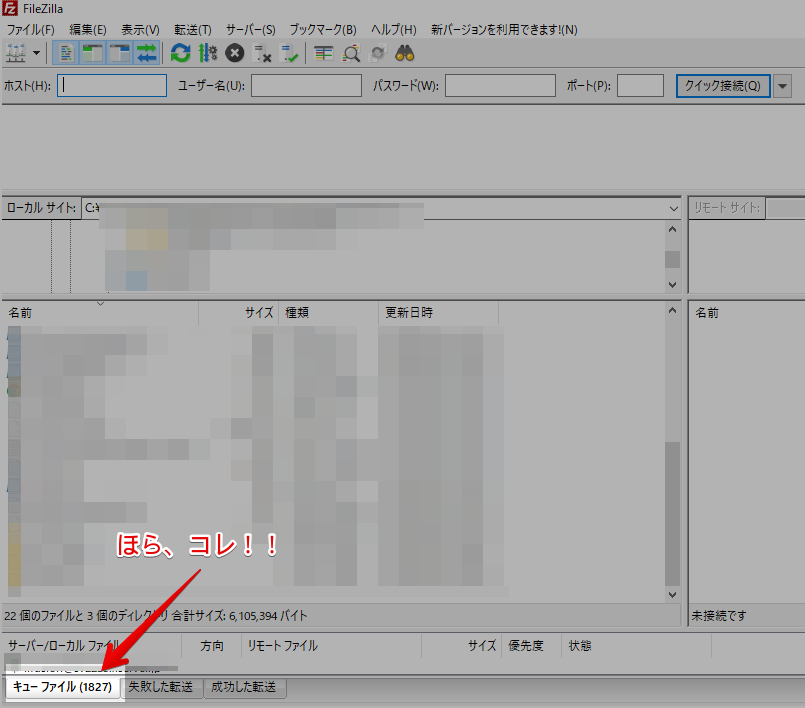
Task: Focus the パスワード(W) input field
Action: click(500, 85)
